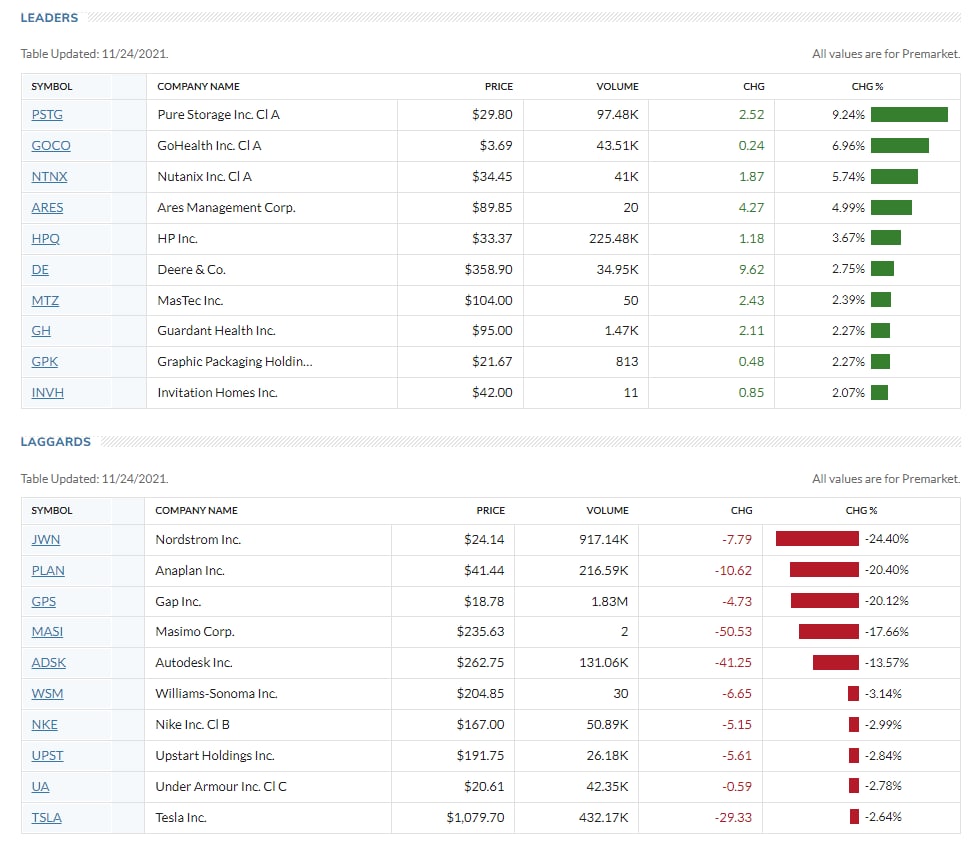Click the LEADERS section heading

click(49, 17)
